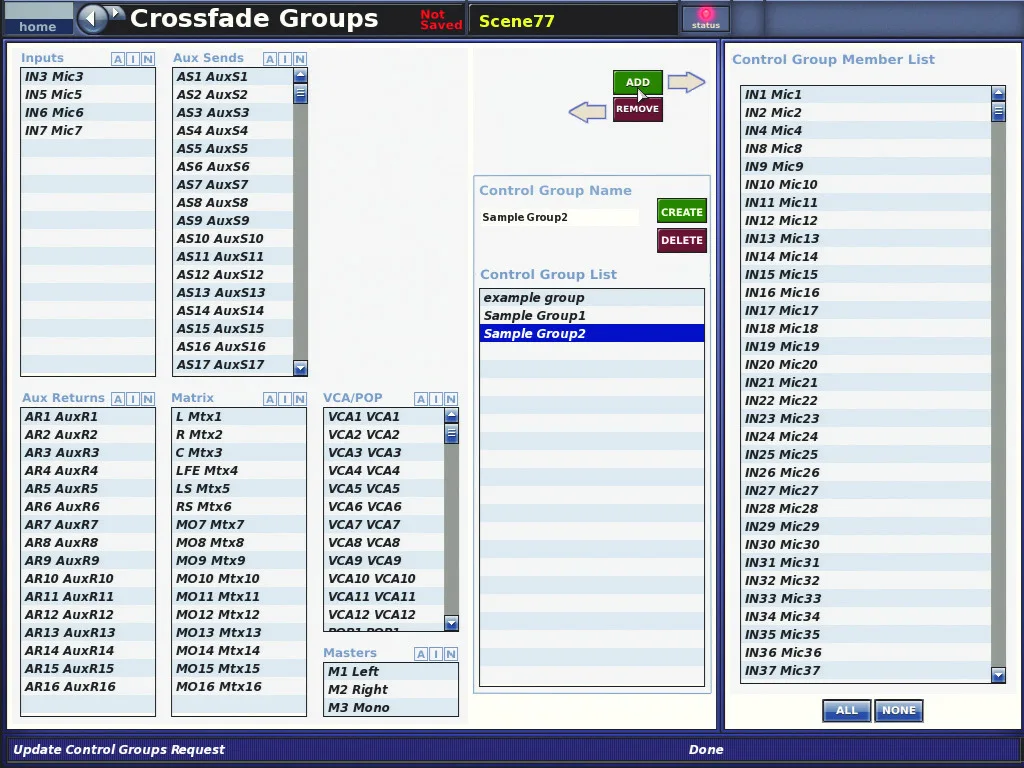Click VCA/POP 'N' toggle

[451, 399]
